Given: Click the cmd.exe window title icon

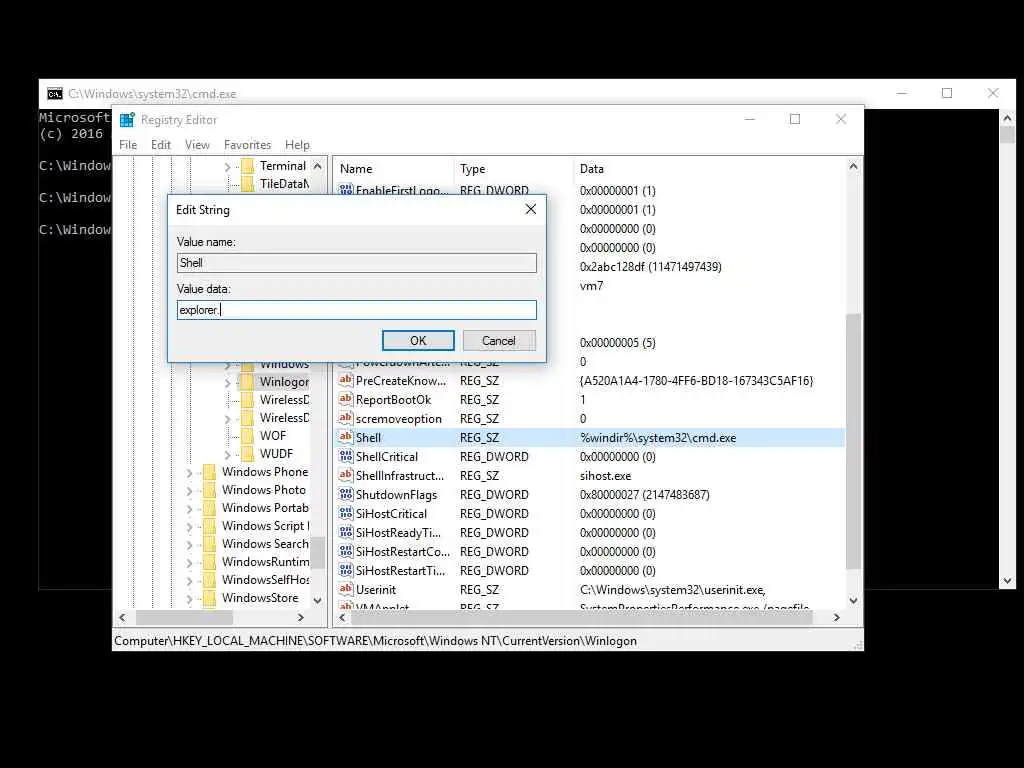Looking at the screenshot, I should [55, 94].
